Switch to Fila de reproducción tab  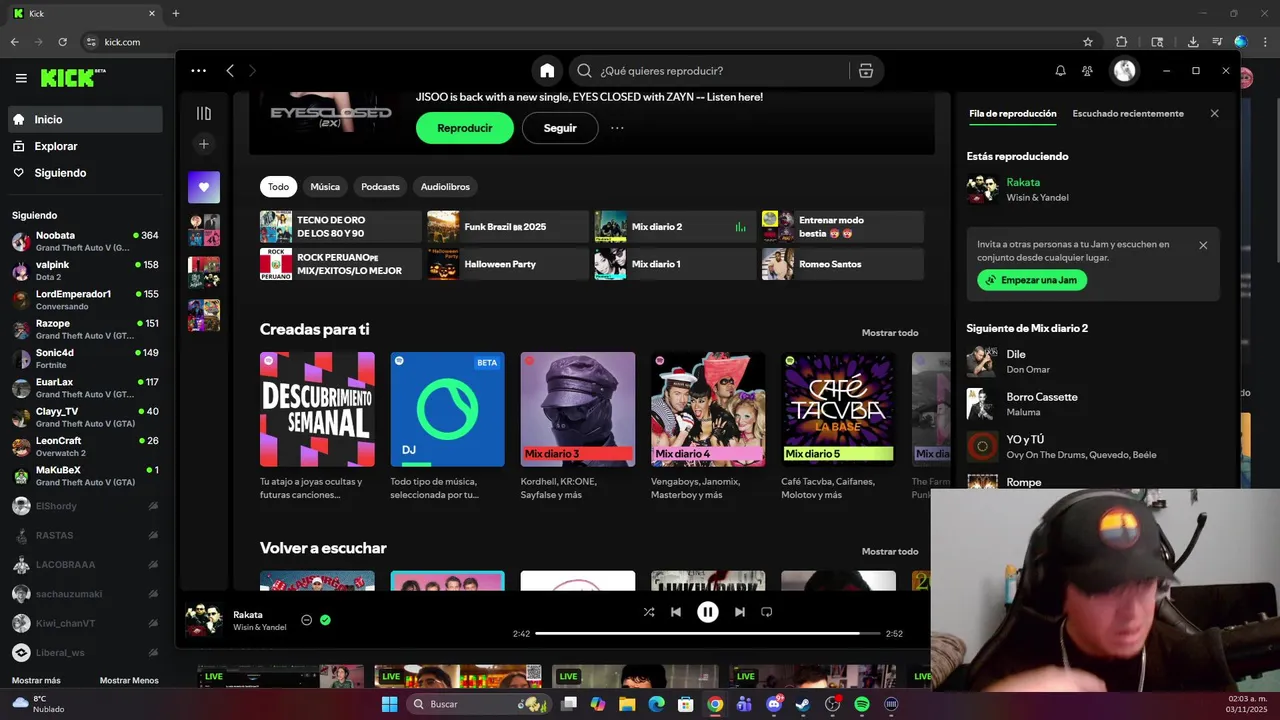tap(1013, 114)
